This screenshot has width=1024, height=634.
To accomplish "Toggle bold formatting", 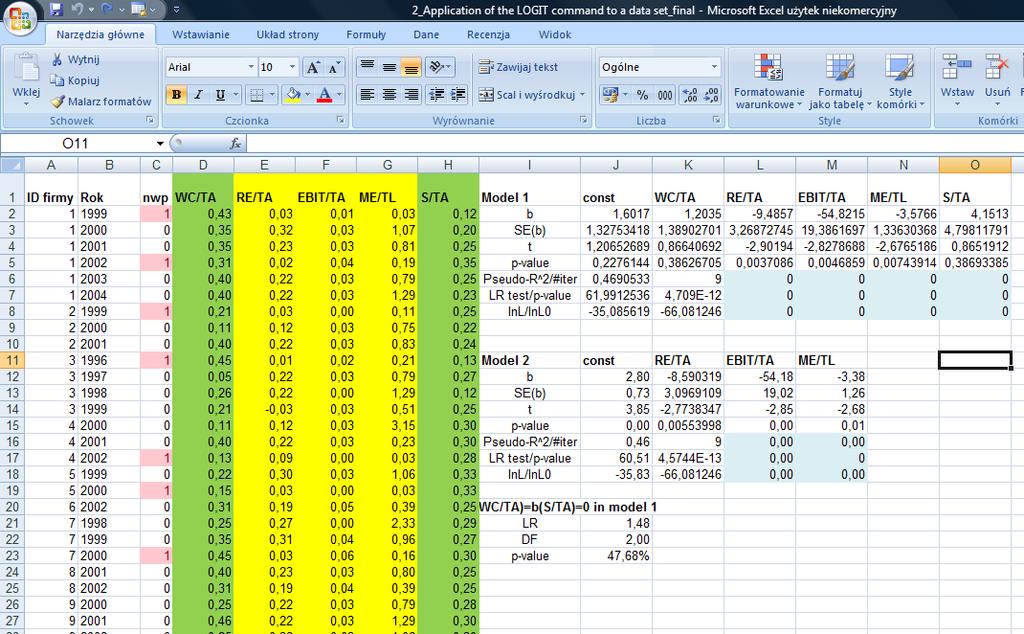I will [x=176, y=95].
